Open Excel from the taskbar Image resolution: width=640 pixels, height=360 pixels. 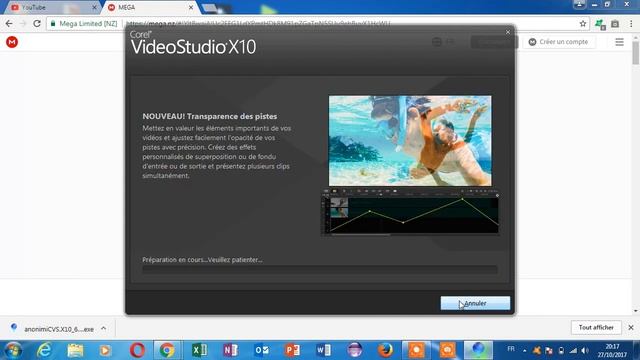(199, 350)
